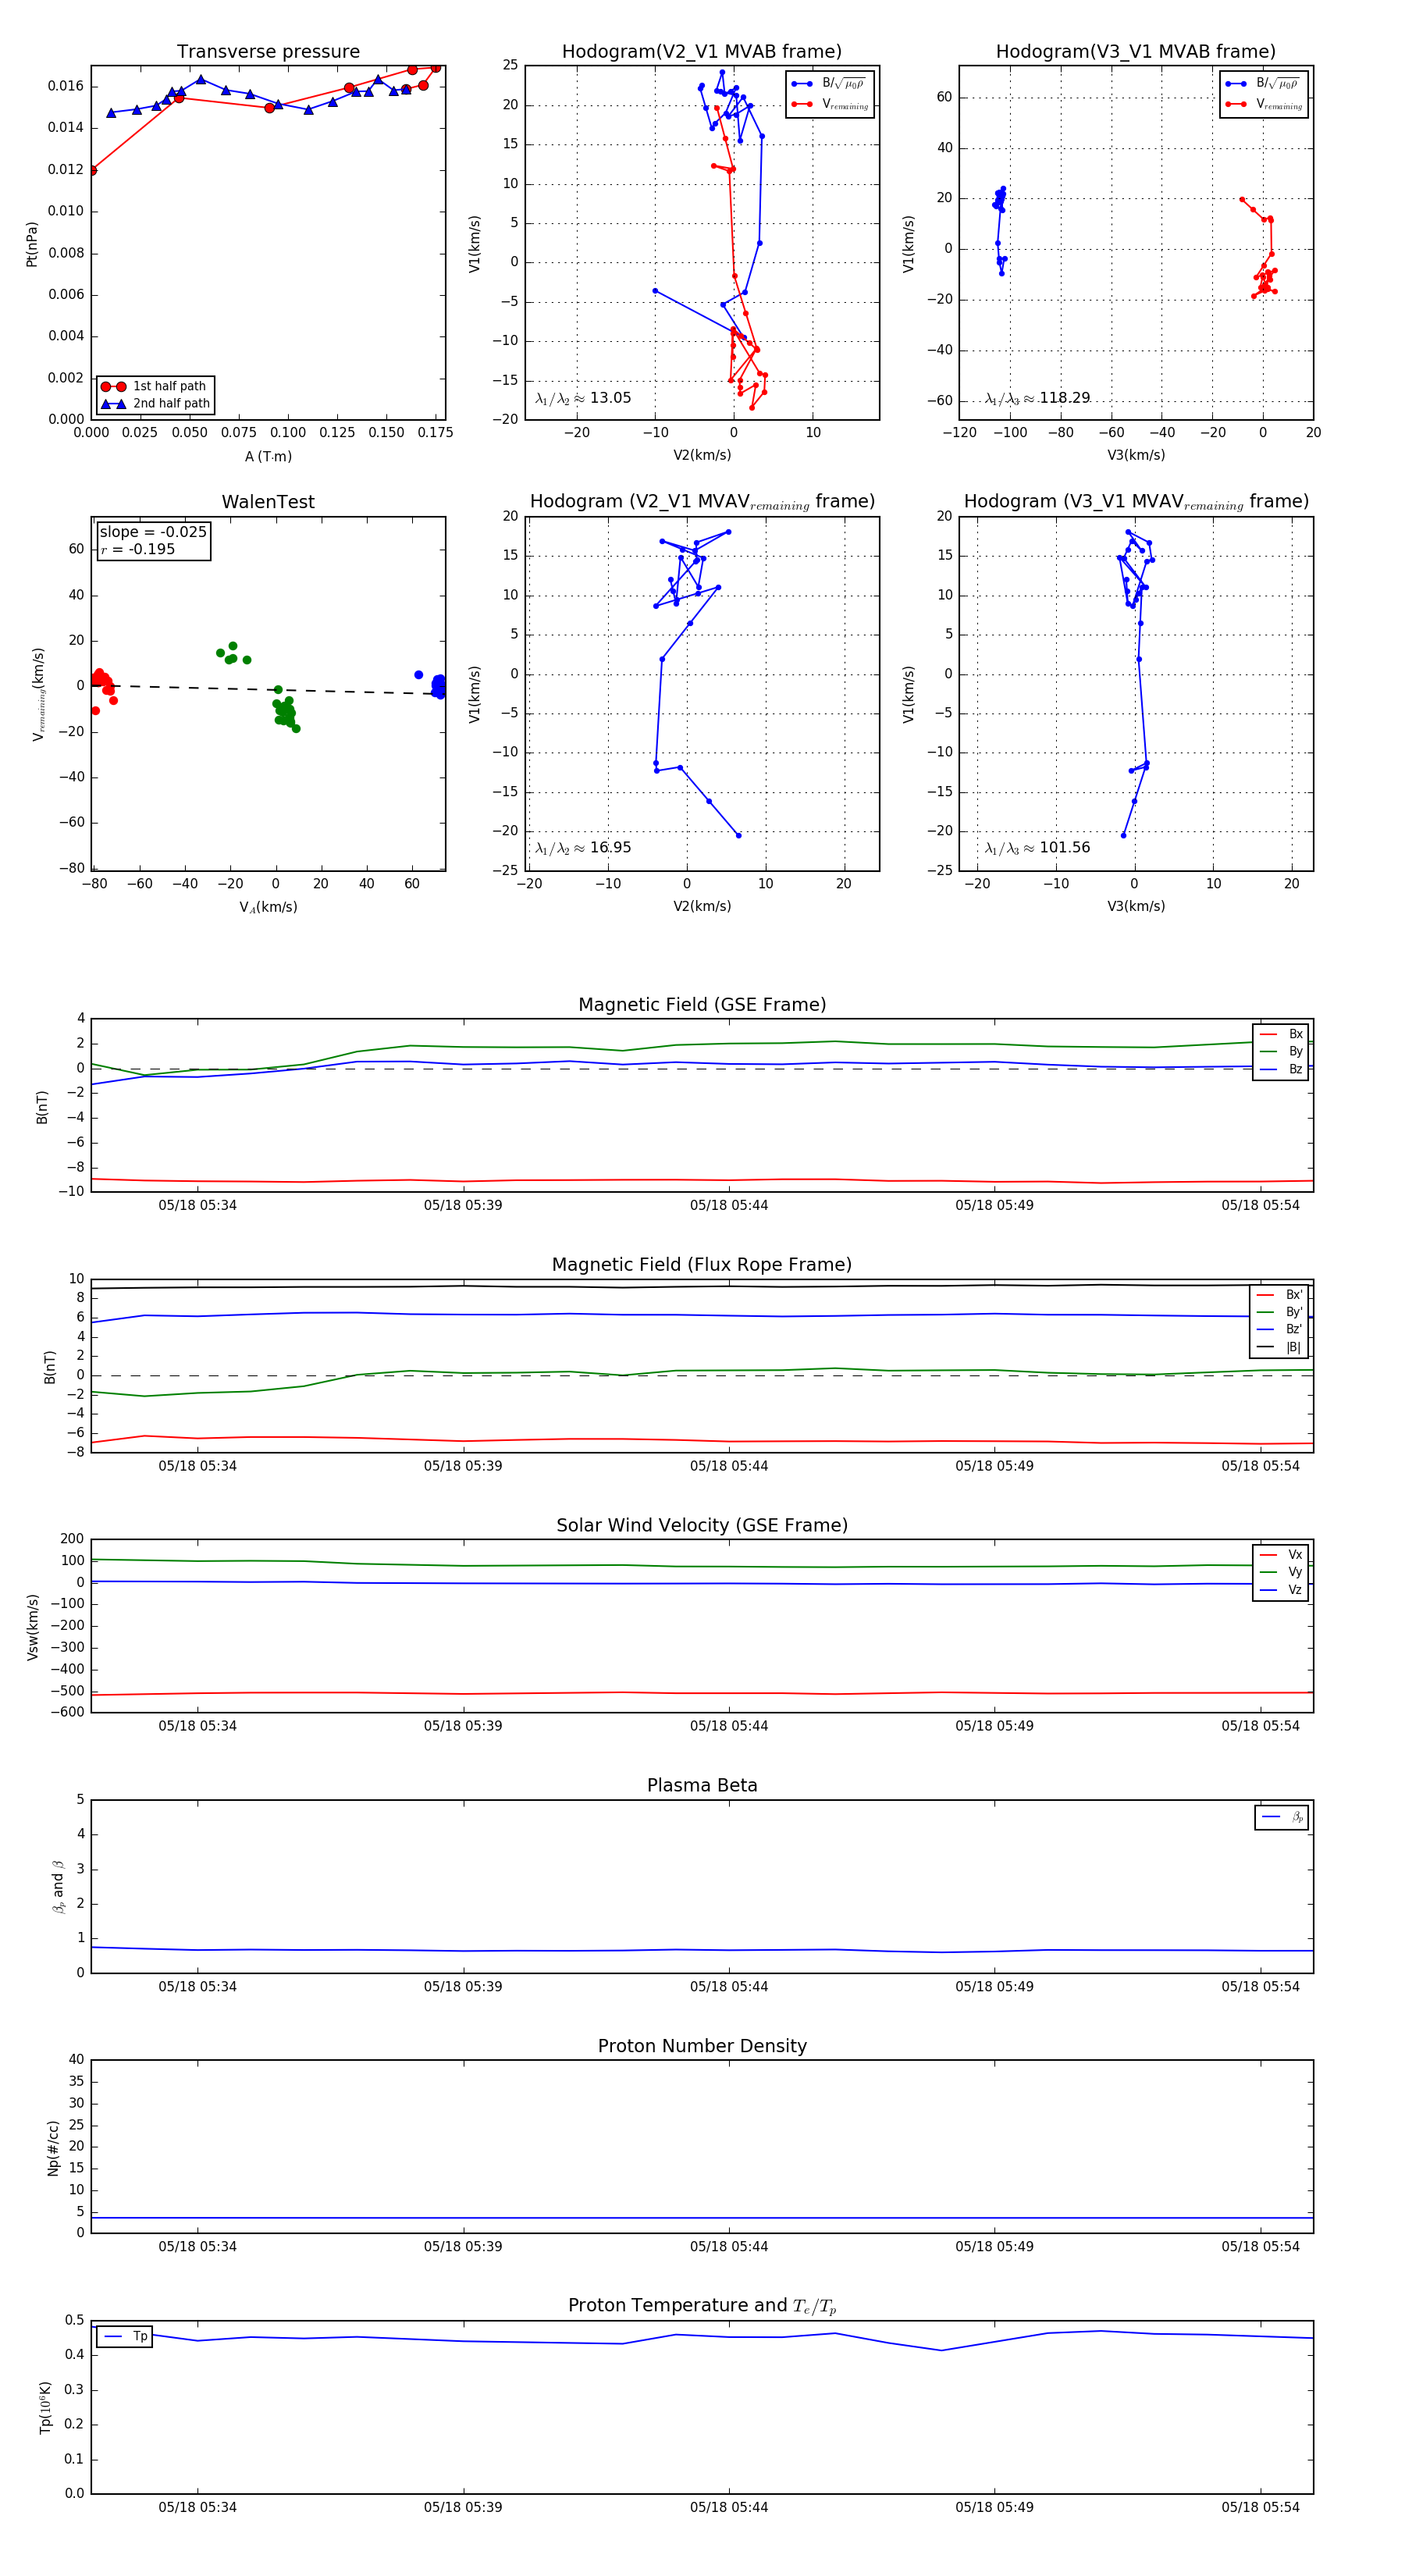Select the "1st half path" legend entry
Image resolution: width=1405 pixels, height=2576 pixels.
(155, 386)
